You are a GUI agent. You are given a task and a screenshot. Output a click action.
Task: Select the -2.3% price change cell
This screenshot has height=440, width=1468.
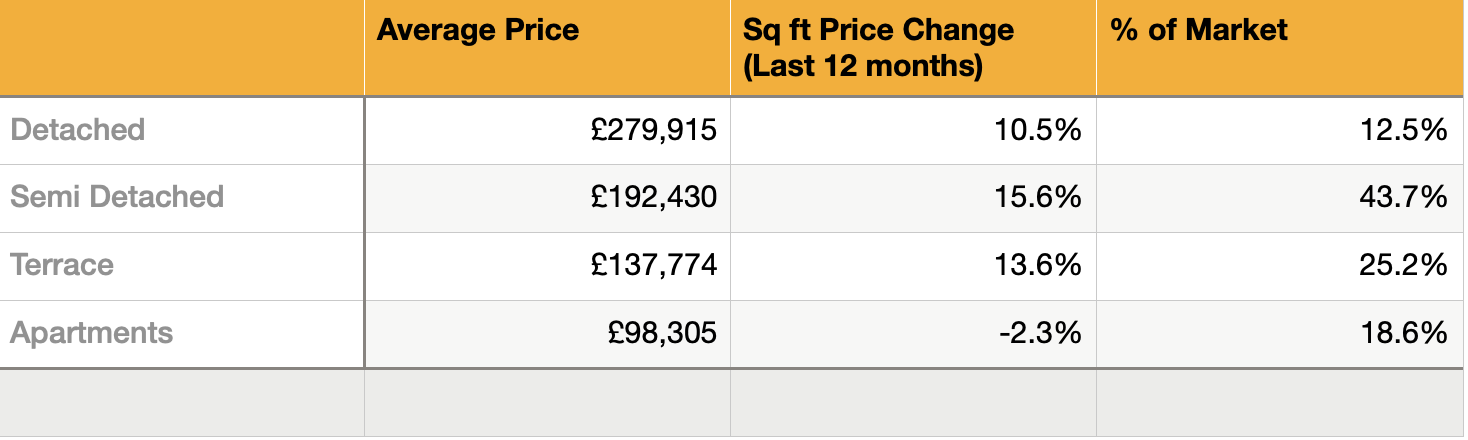(x=913, y=334)
